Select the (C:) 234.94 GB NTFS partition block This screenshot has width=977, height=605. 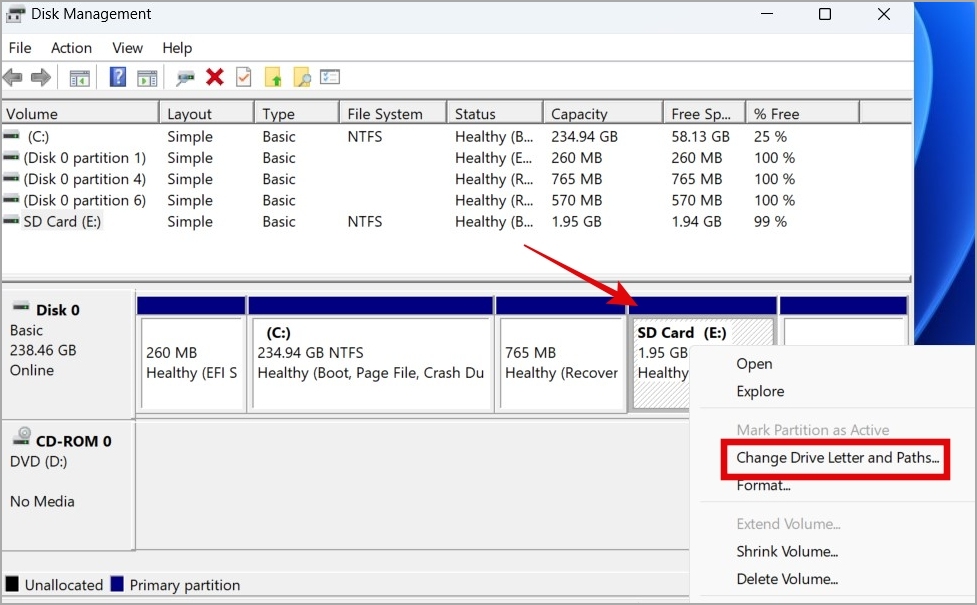pos(371,355)
